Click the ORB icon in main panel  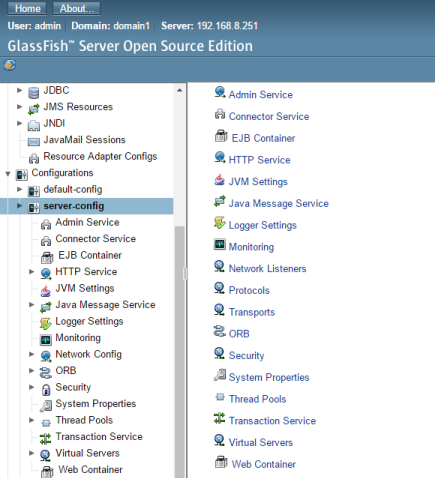pyautogui.click(x=220, y=332)
